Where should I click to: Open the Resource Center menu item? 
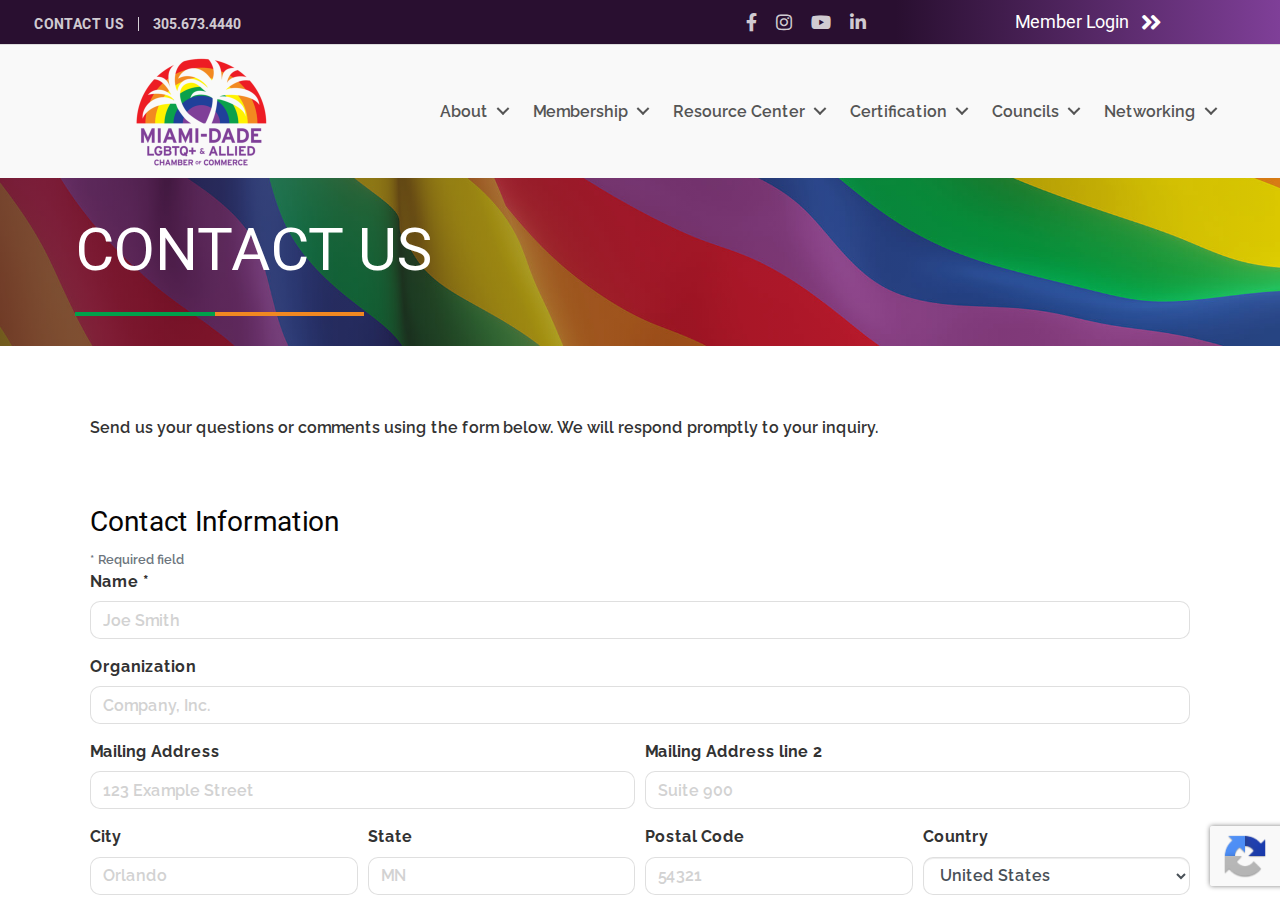(739, 111)
